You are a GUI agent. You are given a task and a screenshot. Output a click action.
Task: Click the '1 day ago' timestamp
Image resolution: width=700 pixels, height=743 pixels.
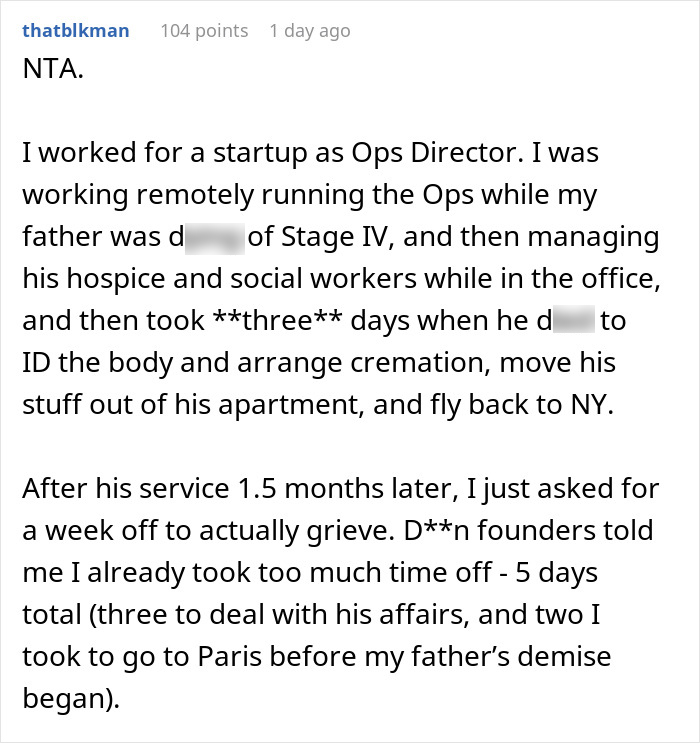tap(310, 31)
